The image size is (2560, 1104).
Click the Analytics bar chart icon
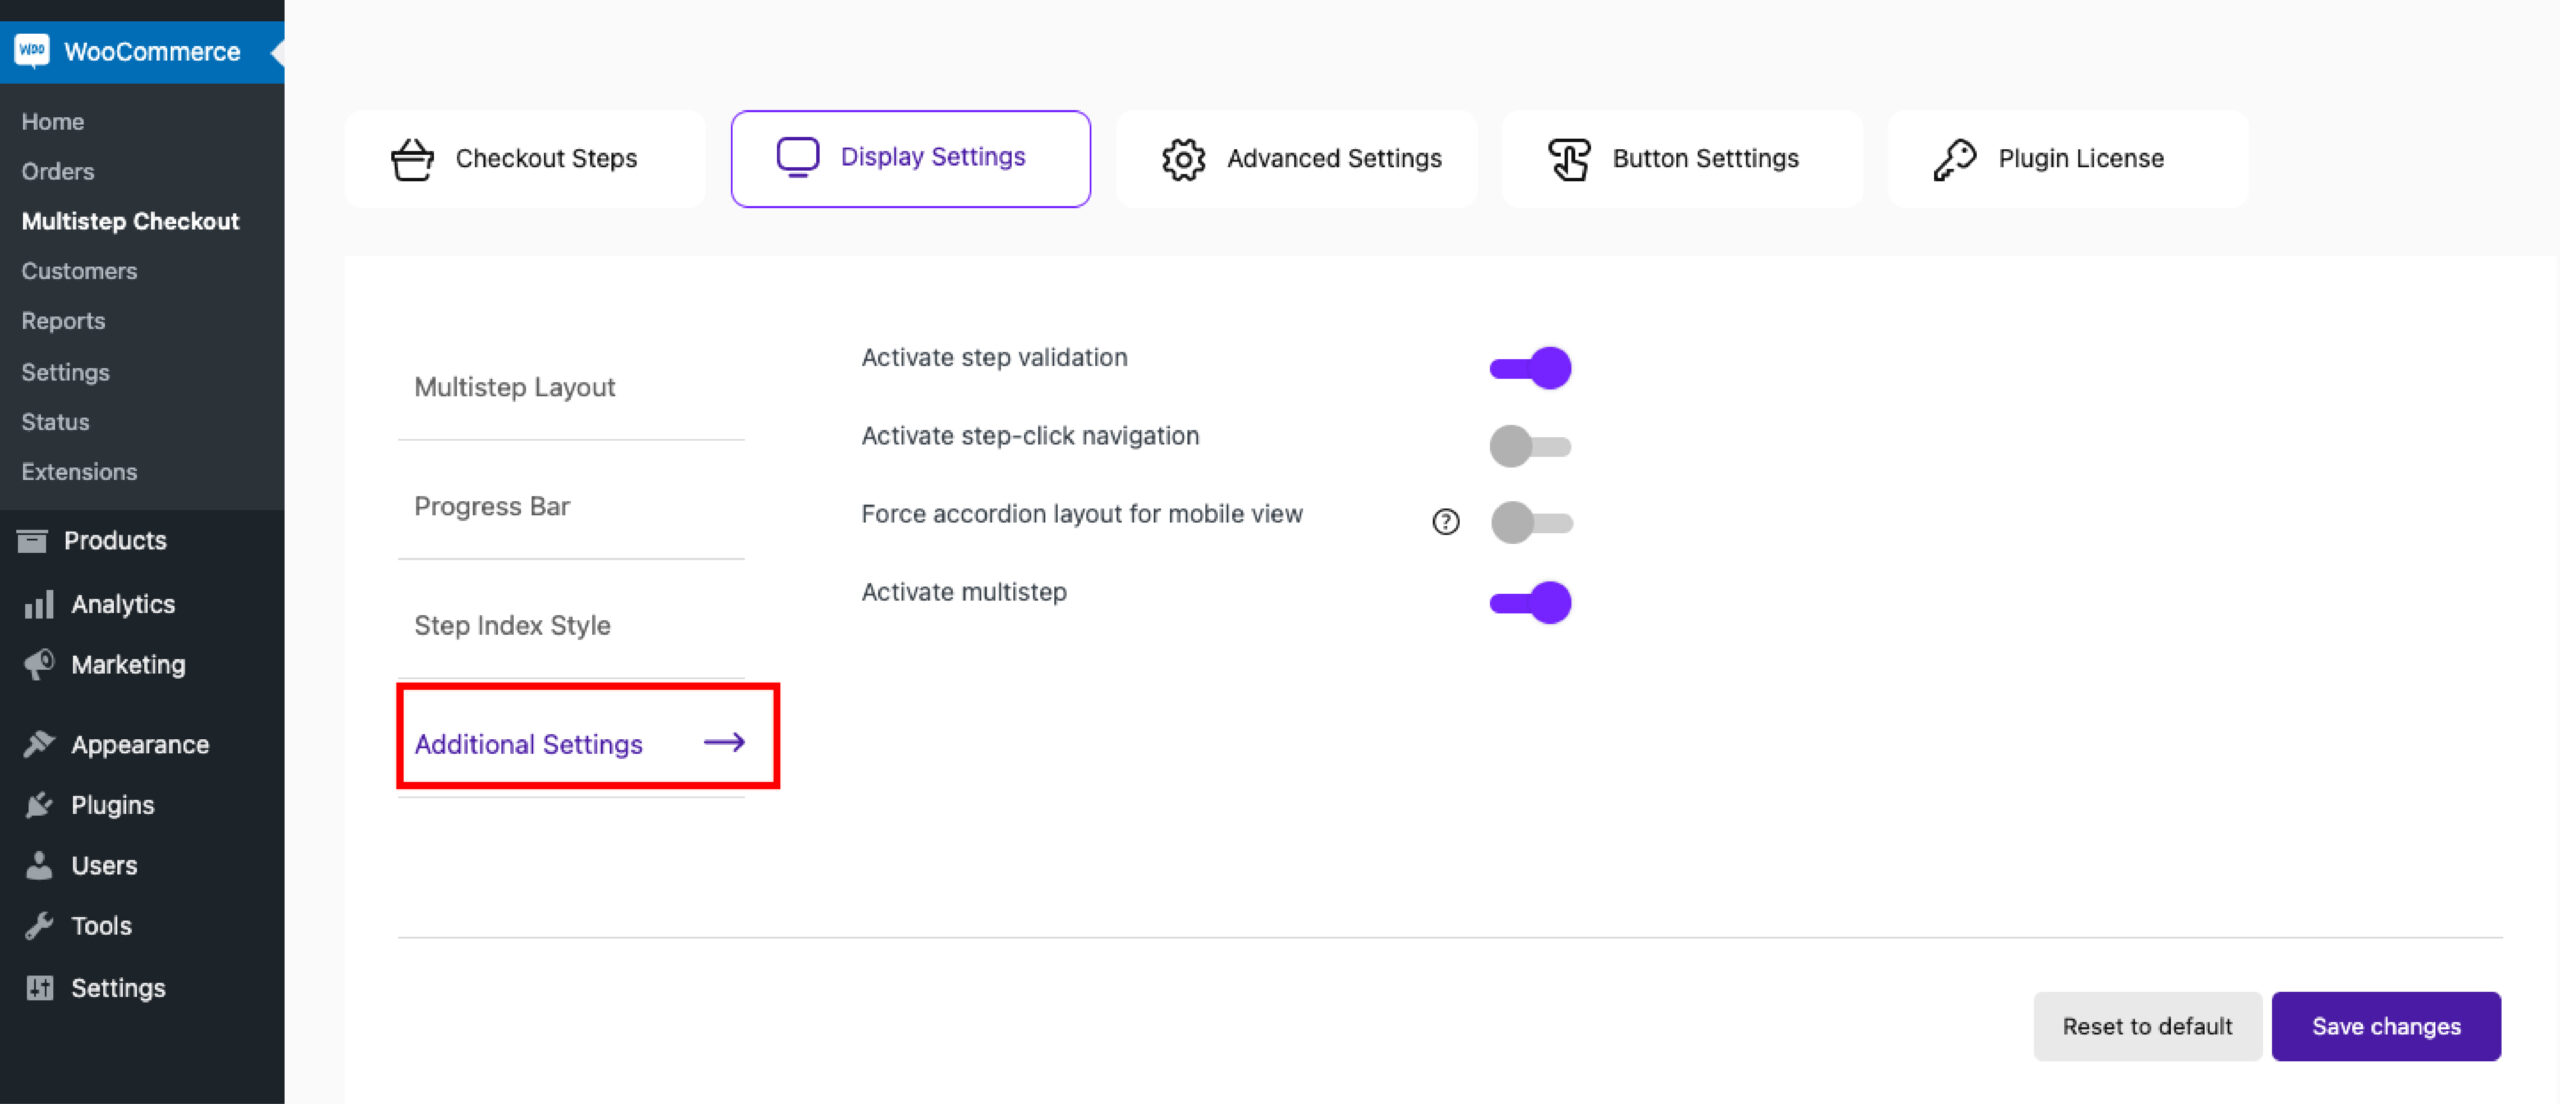[38, 604]
